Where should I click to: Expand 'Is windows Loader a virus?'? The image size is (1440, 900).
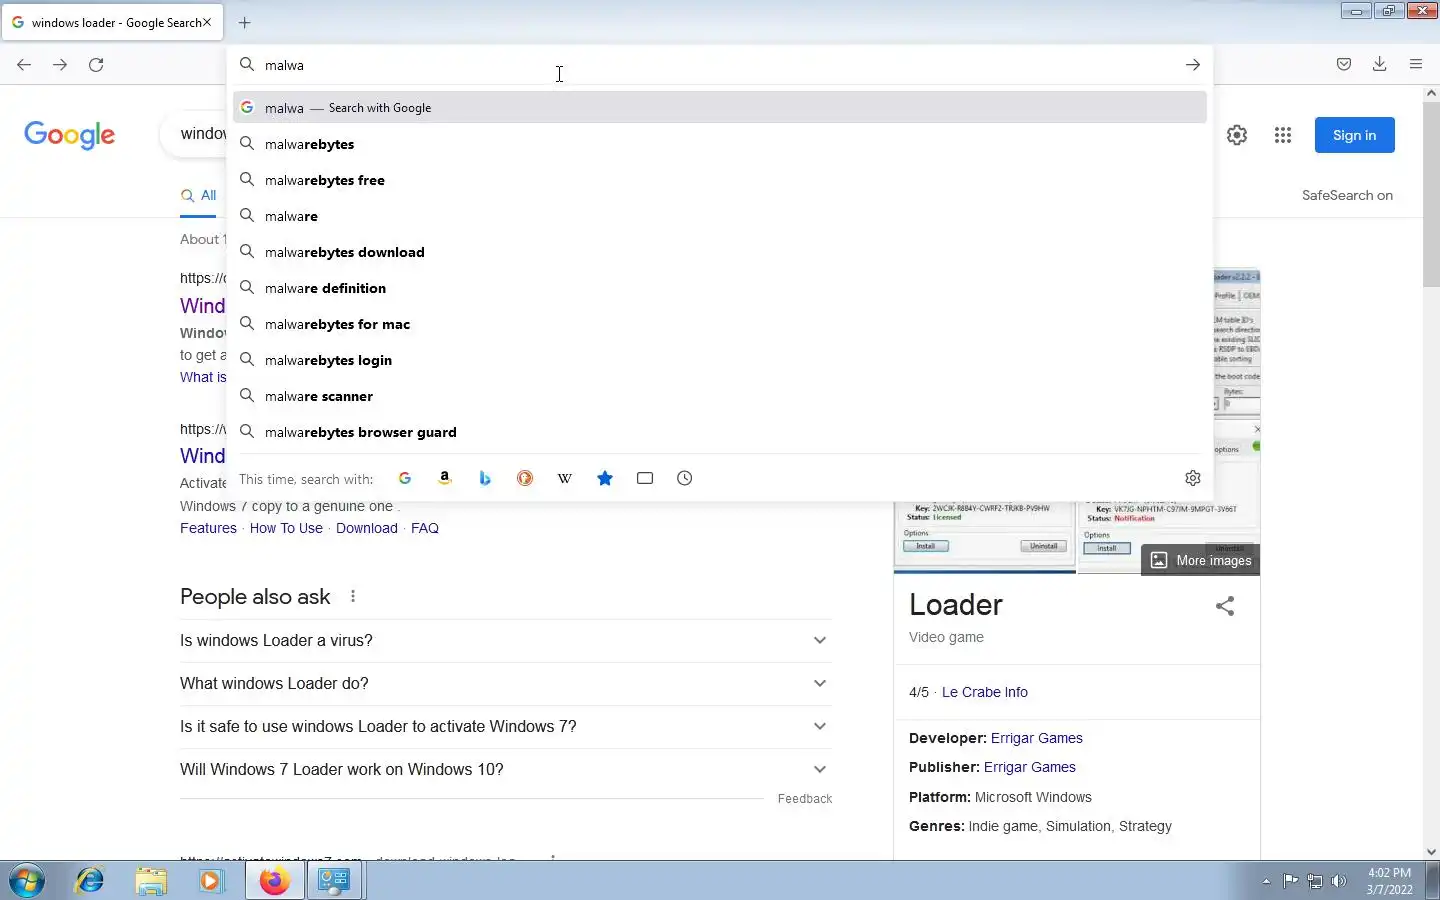[x=506, y=641]
